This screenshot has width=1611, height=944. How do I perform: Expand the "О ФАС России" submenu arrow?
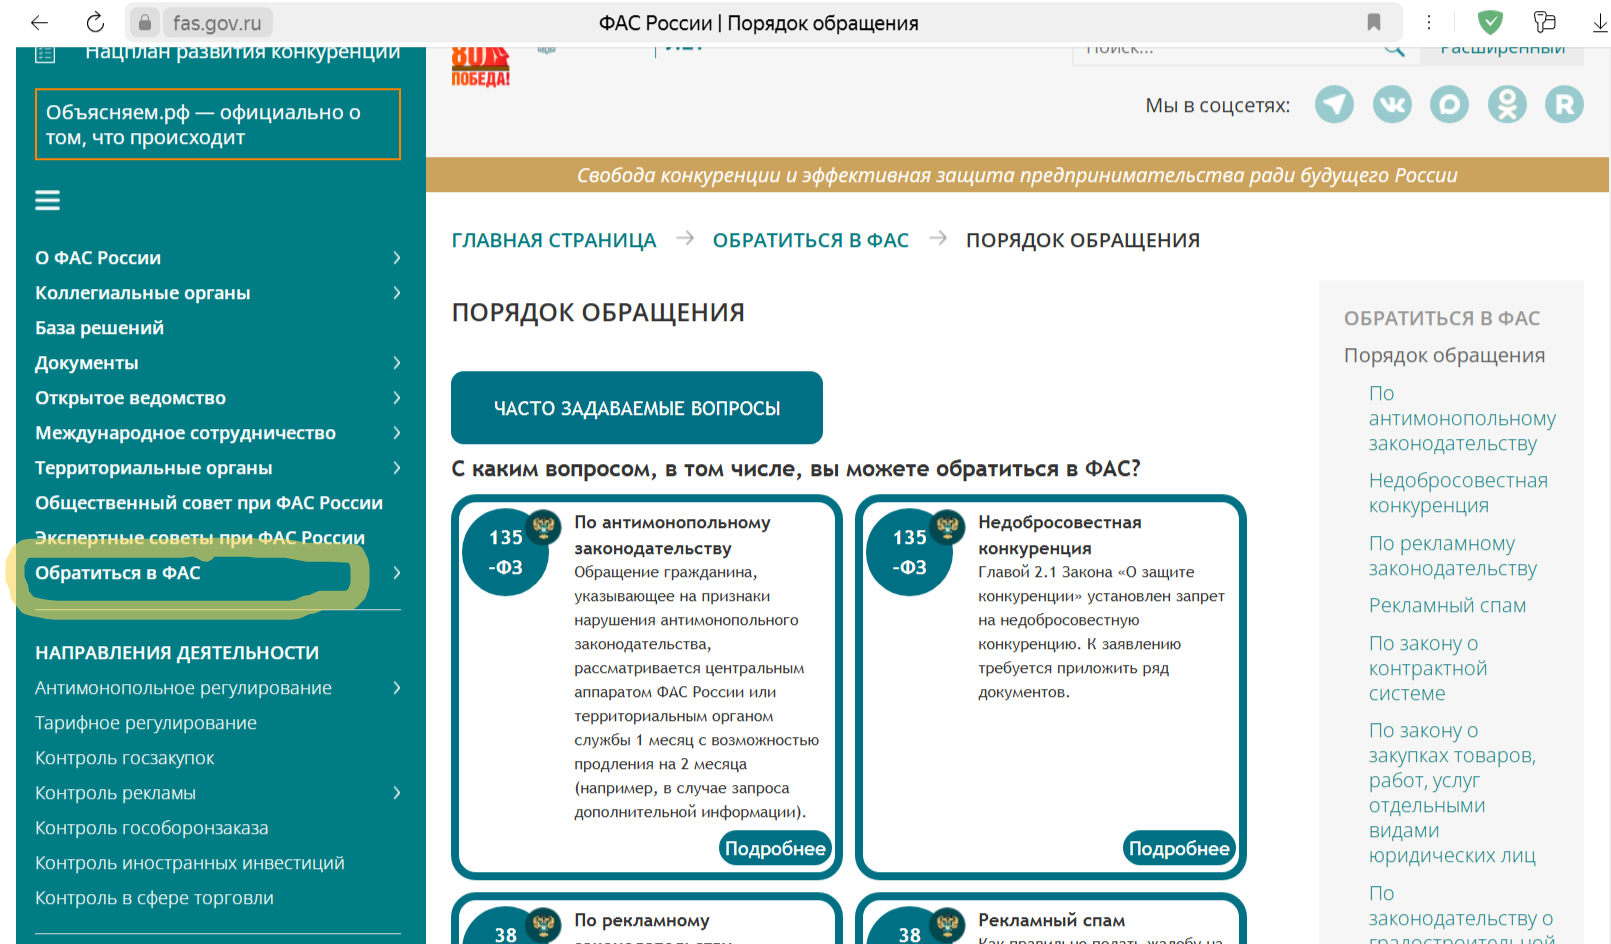click(396, 258)
